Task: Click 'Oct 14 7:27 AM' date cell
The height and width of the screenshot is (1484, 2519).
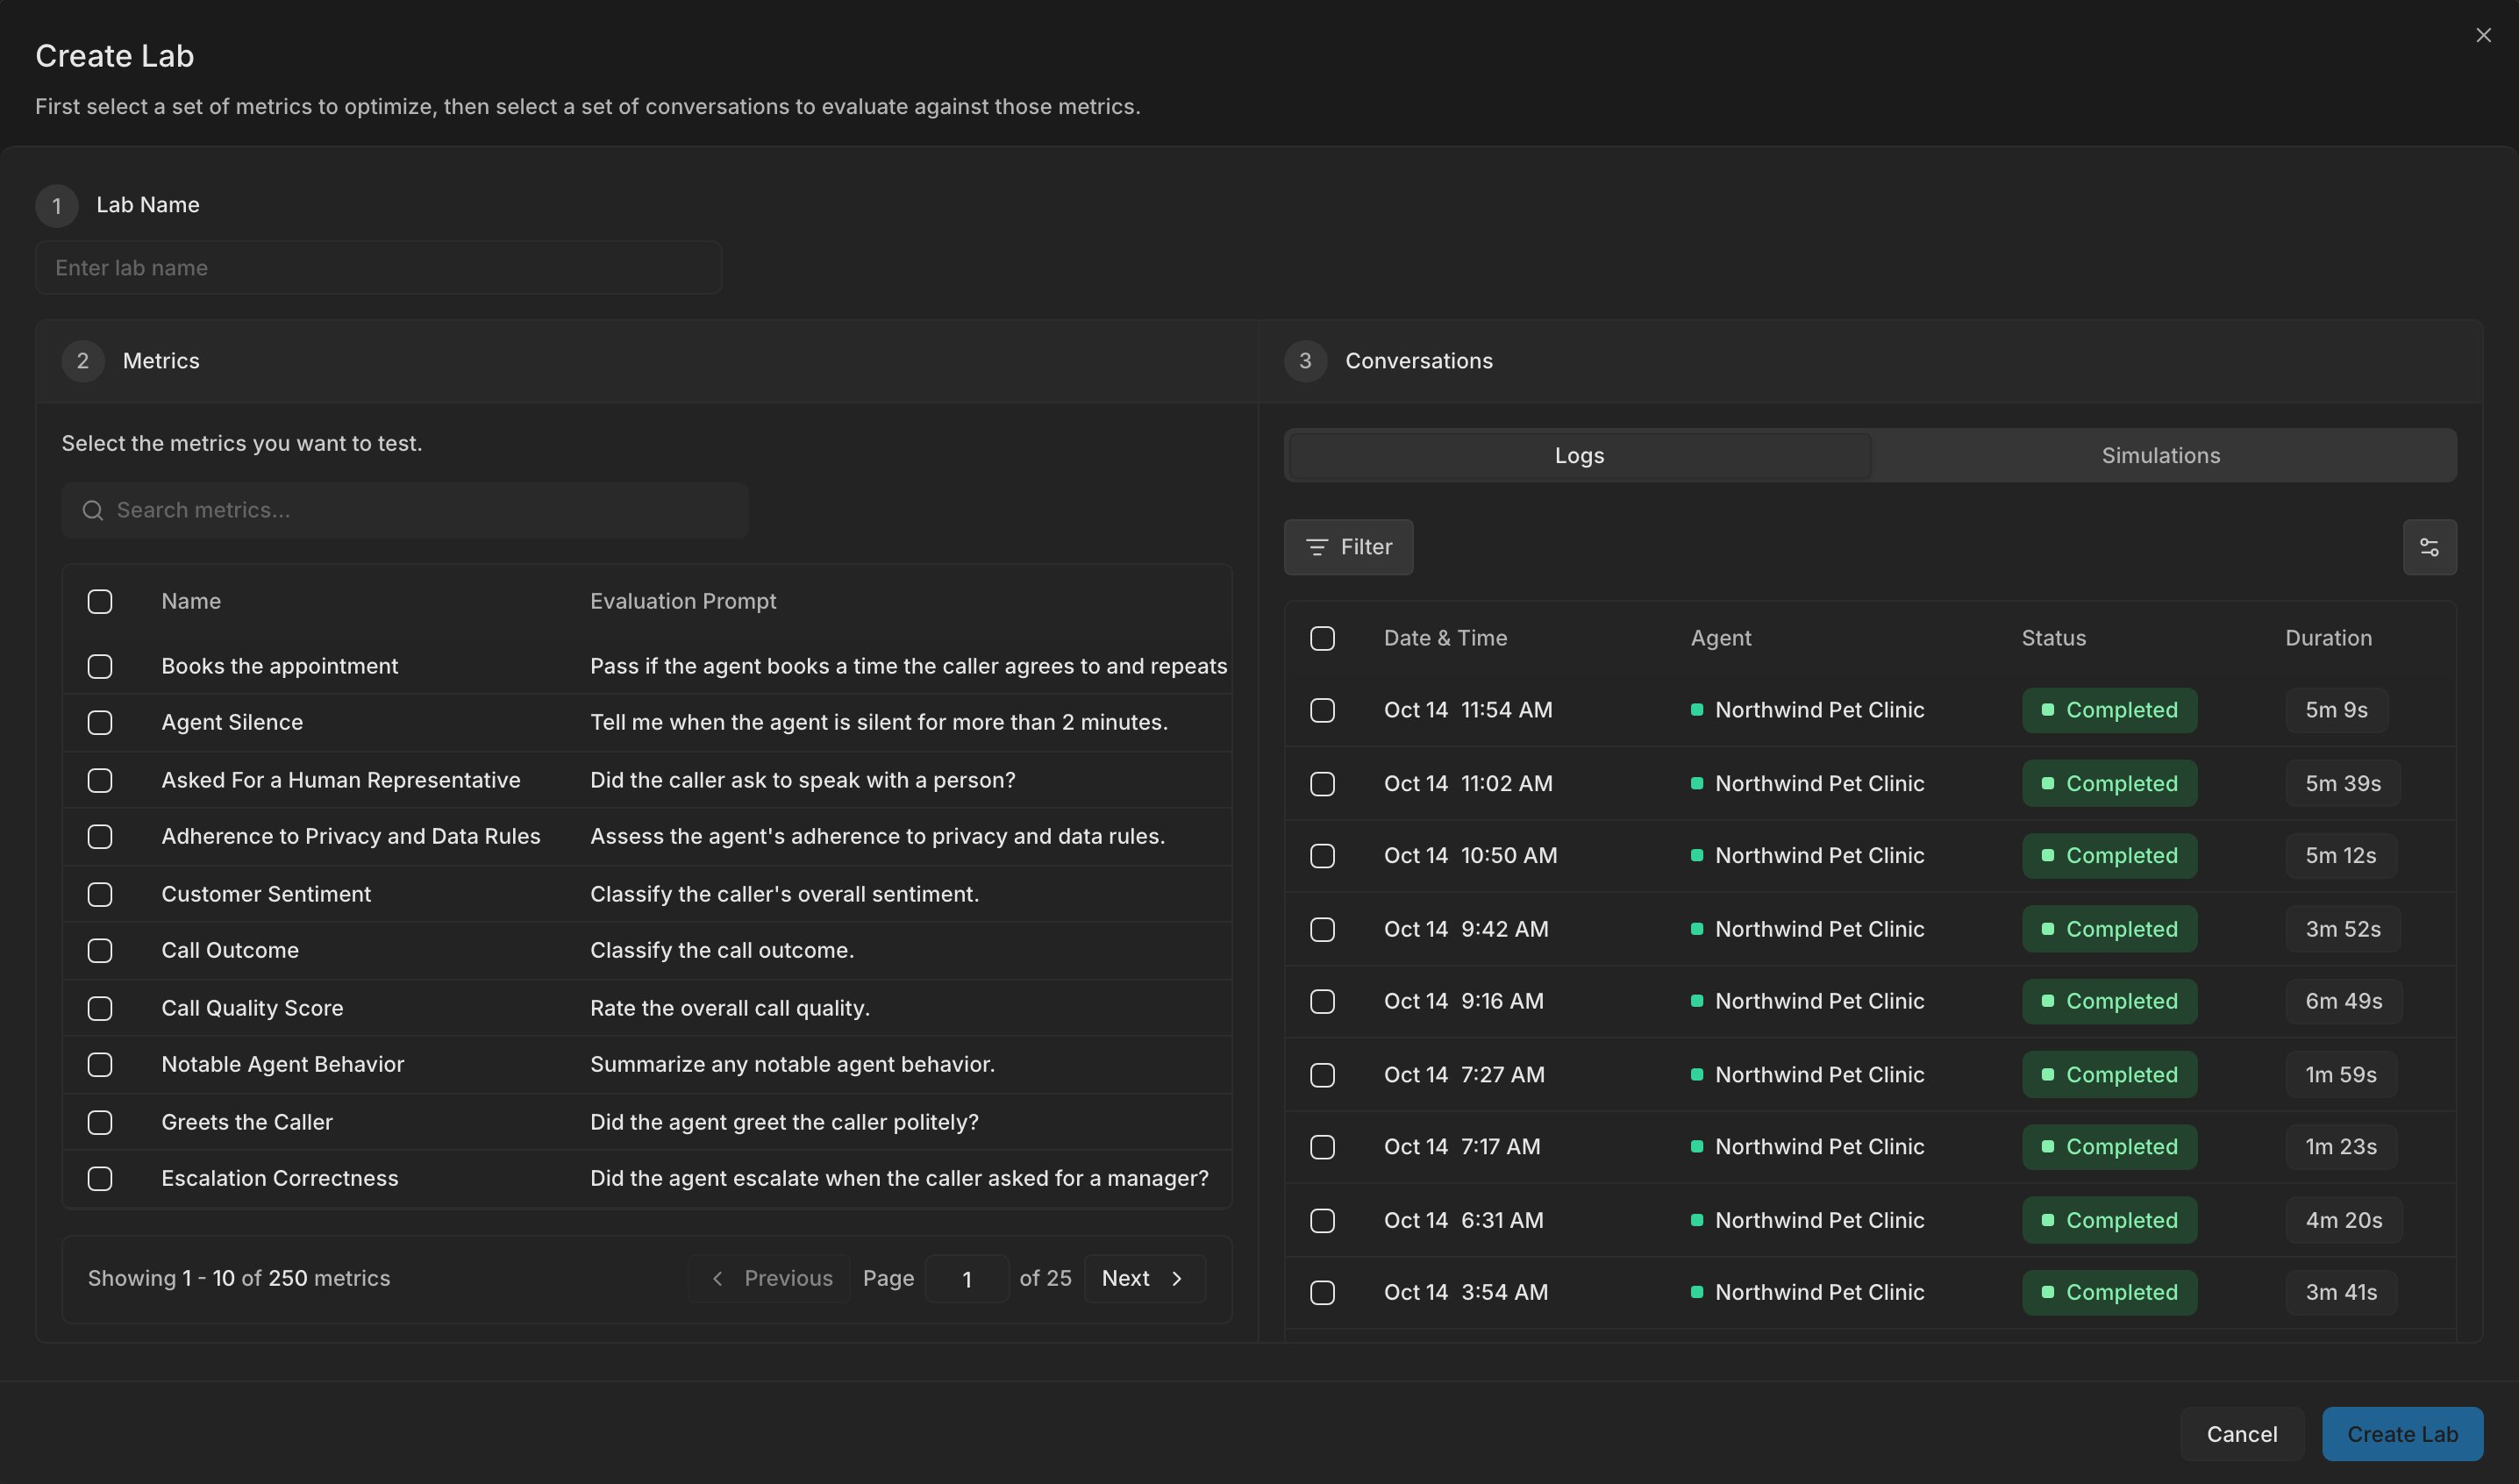Action: (x=1464, y=1075)
